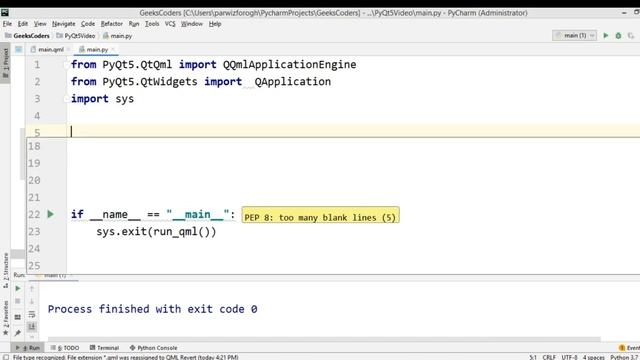This screenshot has width=640, height=360.
Task: Click the down-the-stack-trace arrow in Run panel
Action: [32, 301]
